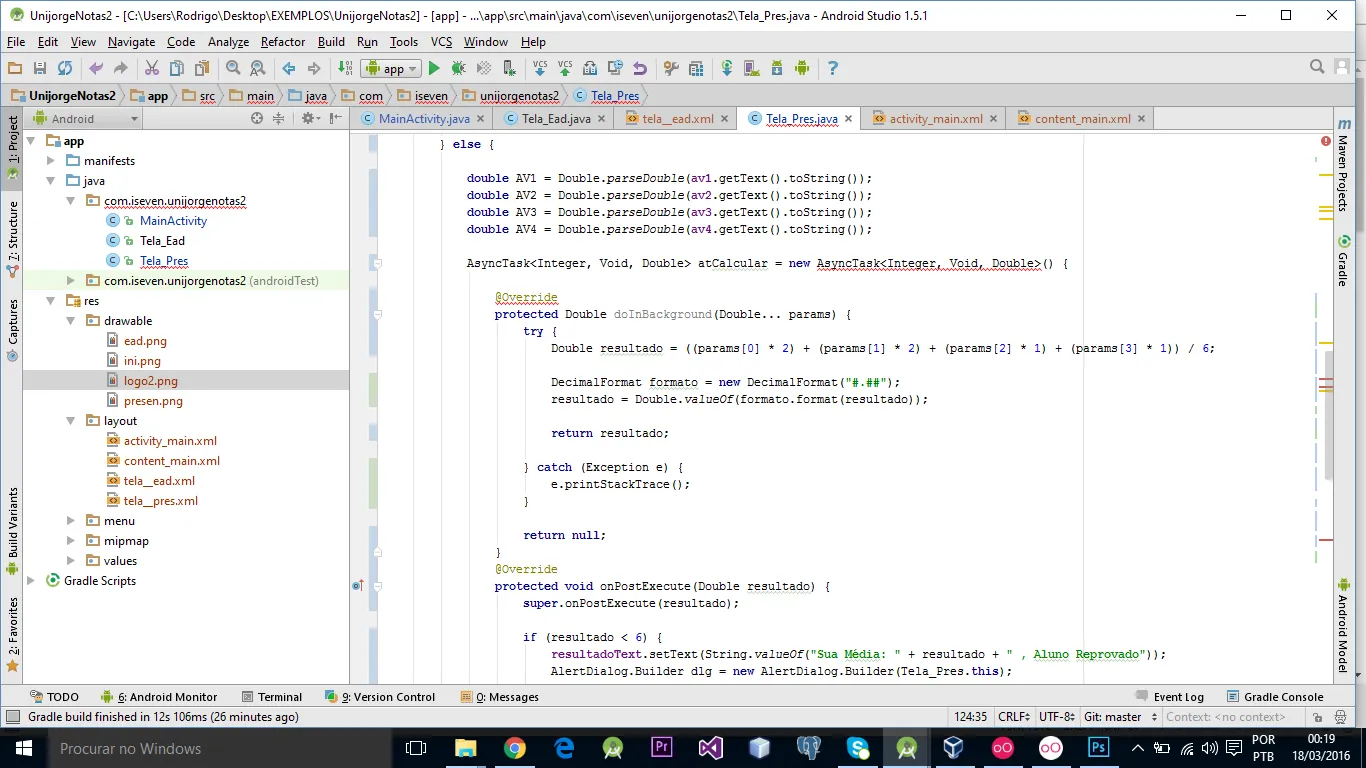Image resolution: width=1366 pixels, height=768 pixels.
Task: Click the Save All floppy disk icon
Action: click(x=40, y=68)
